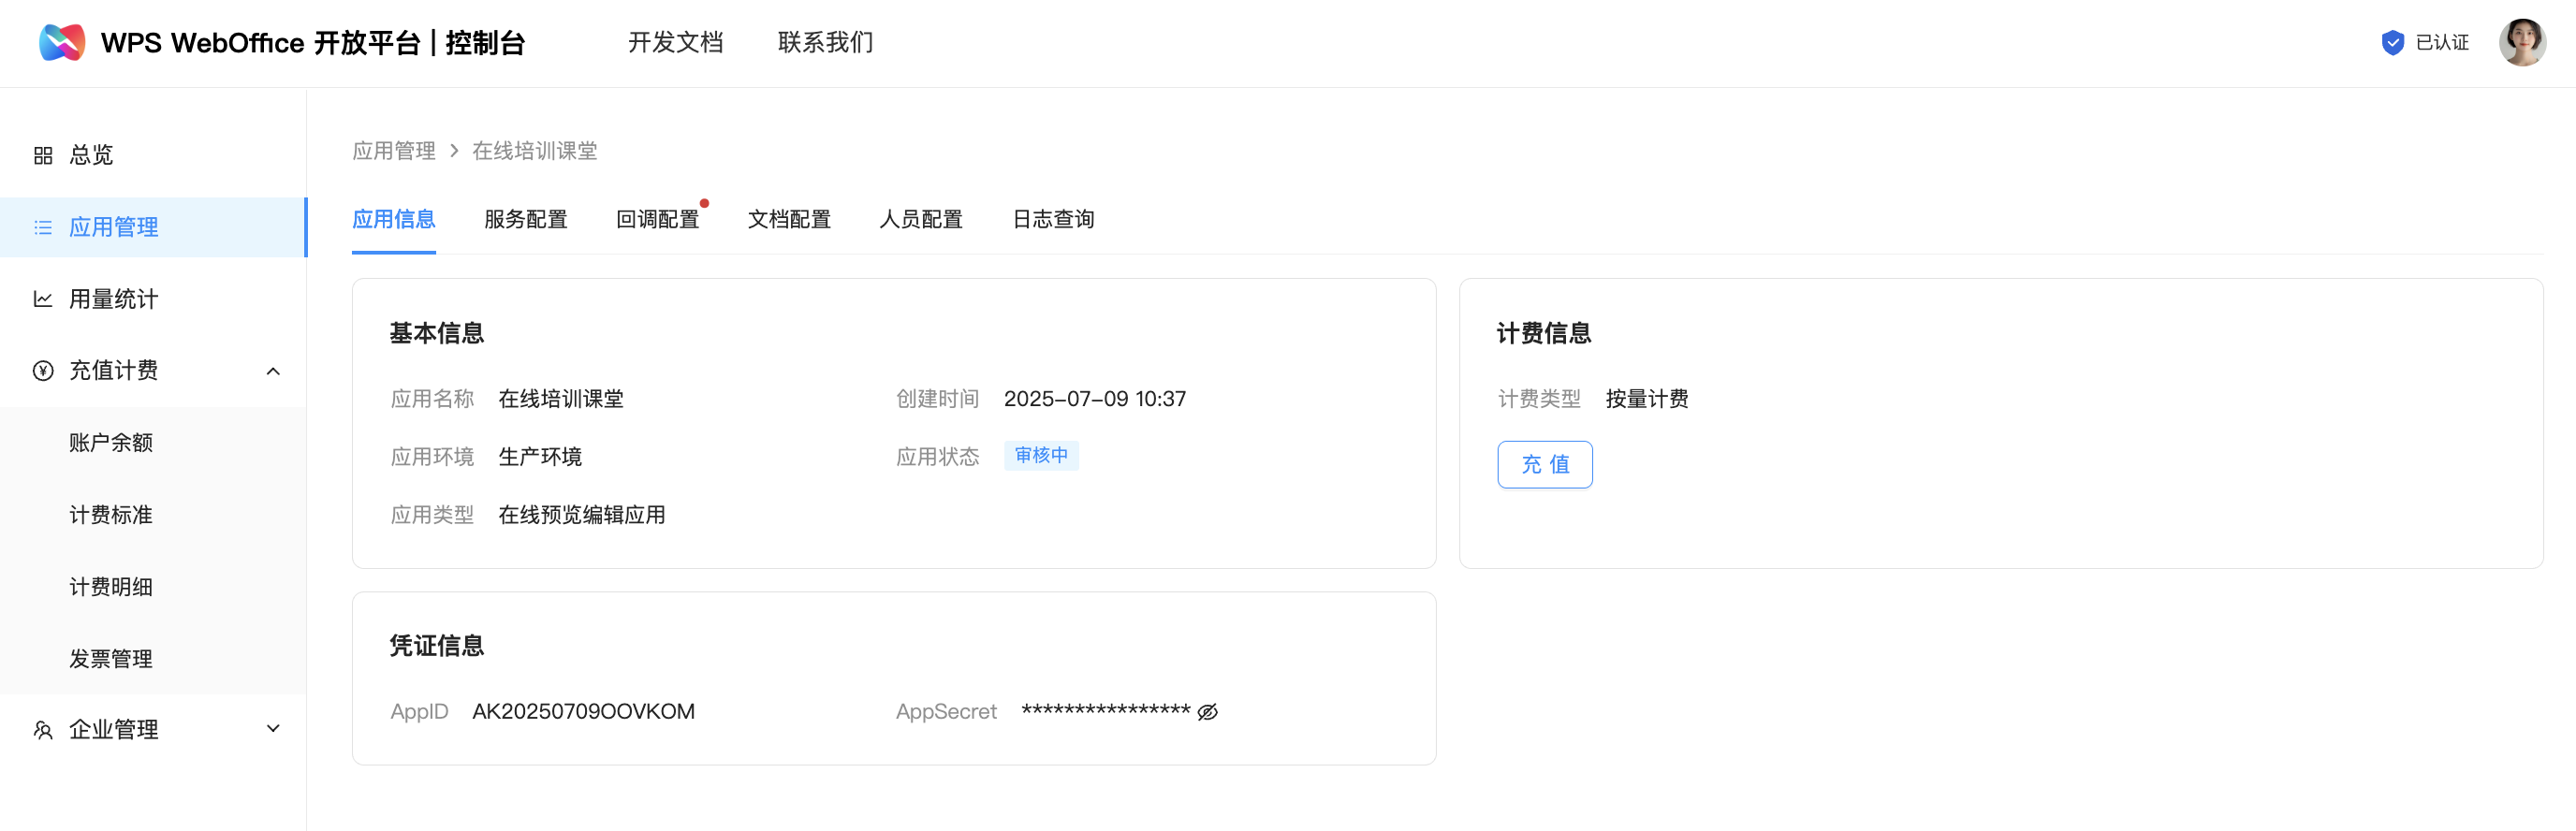
Task: Open the user avatar in header
Action: [2521, 42]
